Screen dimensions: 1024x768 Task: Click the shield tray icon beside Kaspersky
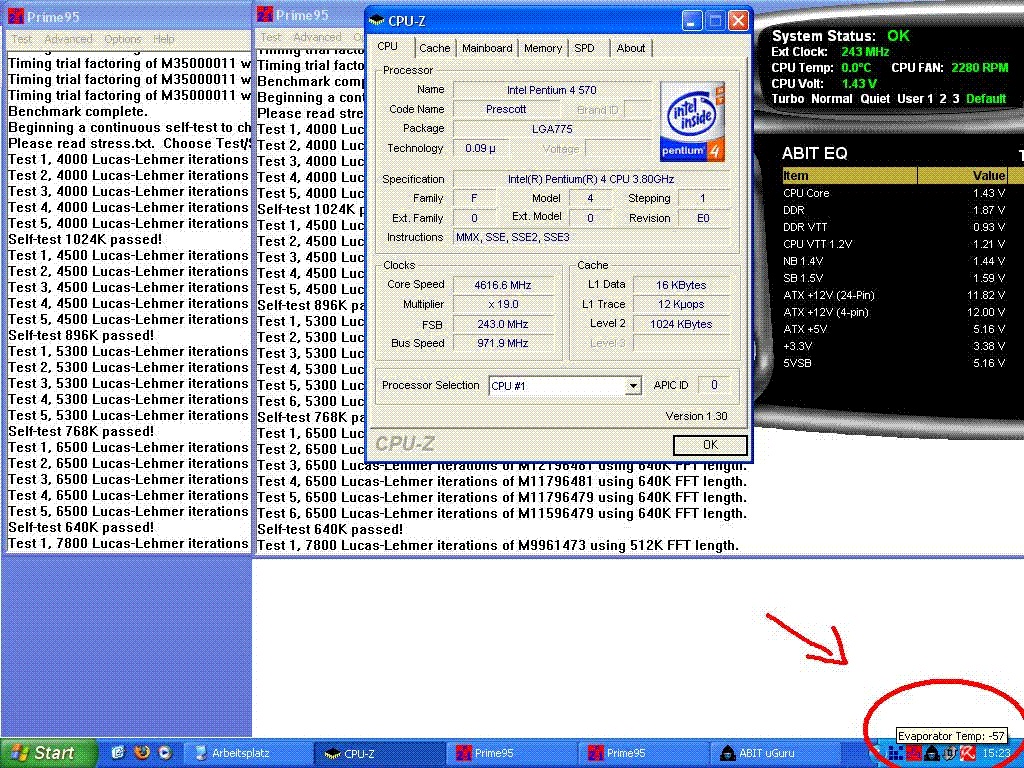pos(950,753)
